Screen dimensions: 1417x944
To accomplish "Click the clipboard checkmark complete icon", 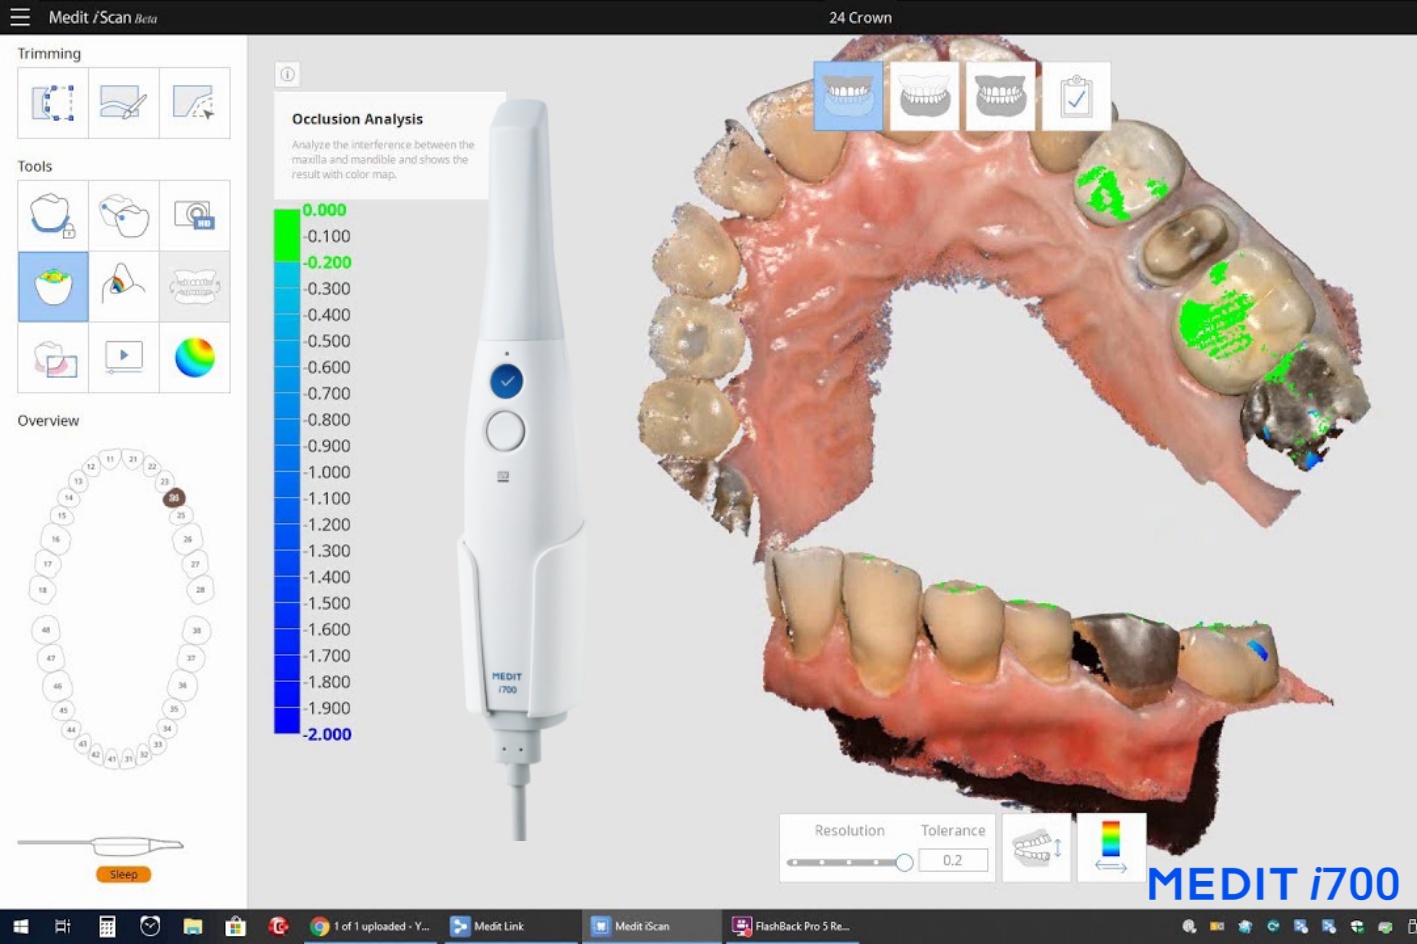I will (x=1076, y=96).
